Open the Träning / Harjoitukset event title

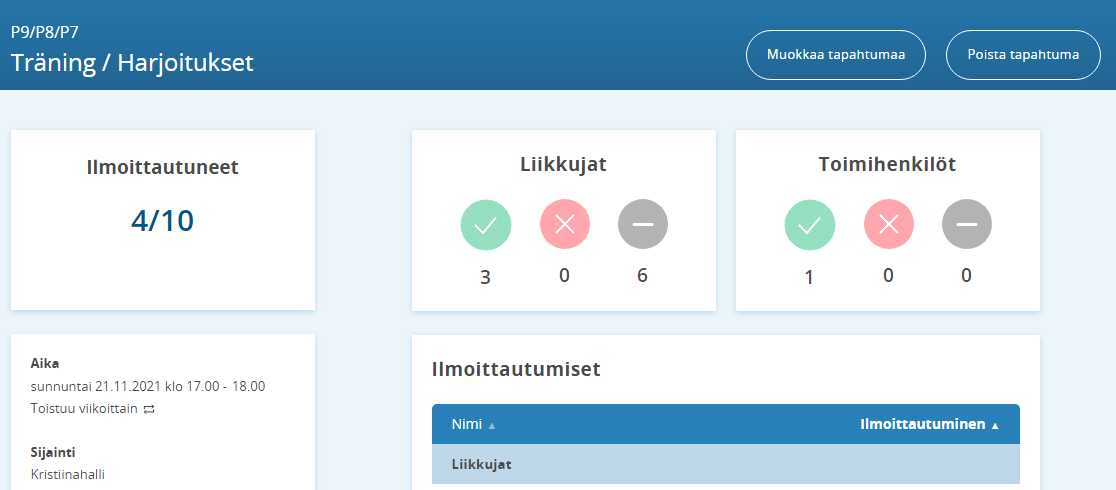[x=132, y=63]
